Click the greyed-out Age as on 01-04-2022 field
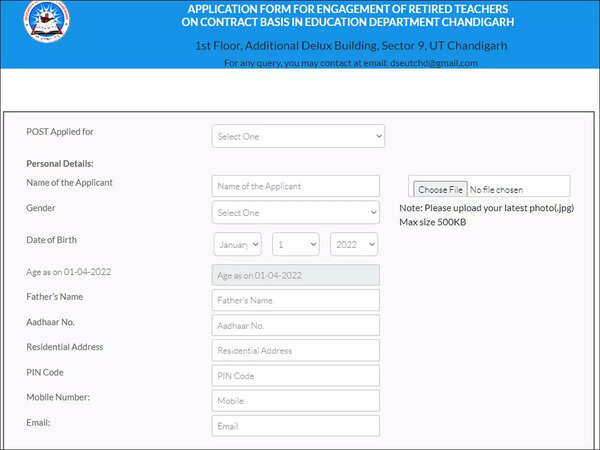 pos(295,275)
